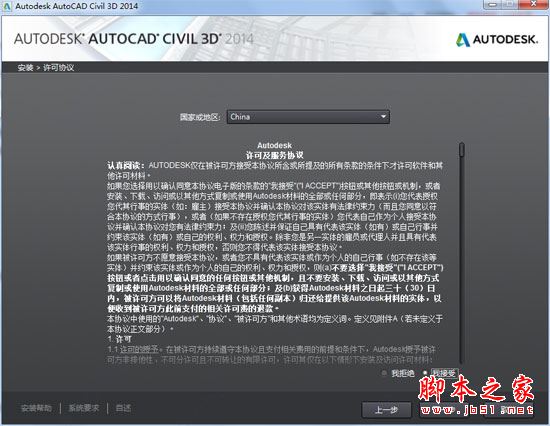
Task: Open the 自述 readme link
Action: (123, 408)
